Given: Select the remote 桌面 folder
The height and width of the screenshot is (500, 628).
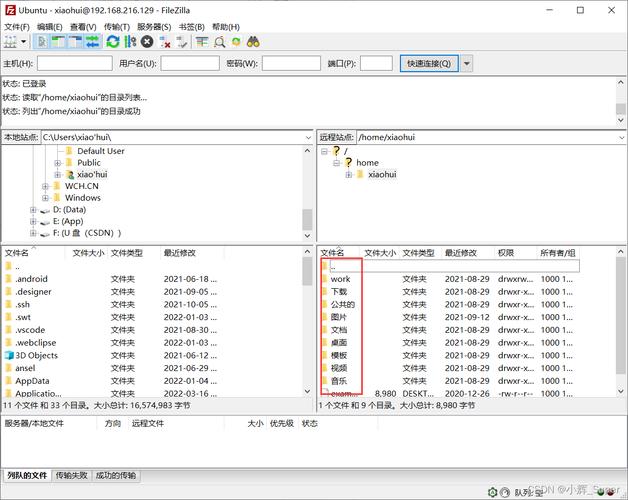Looking at the screenshot, I should pyautogui.click(x=339, y=343).
